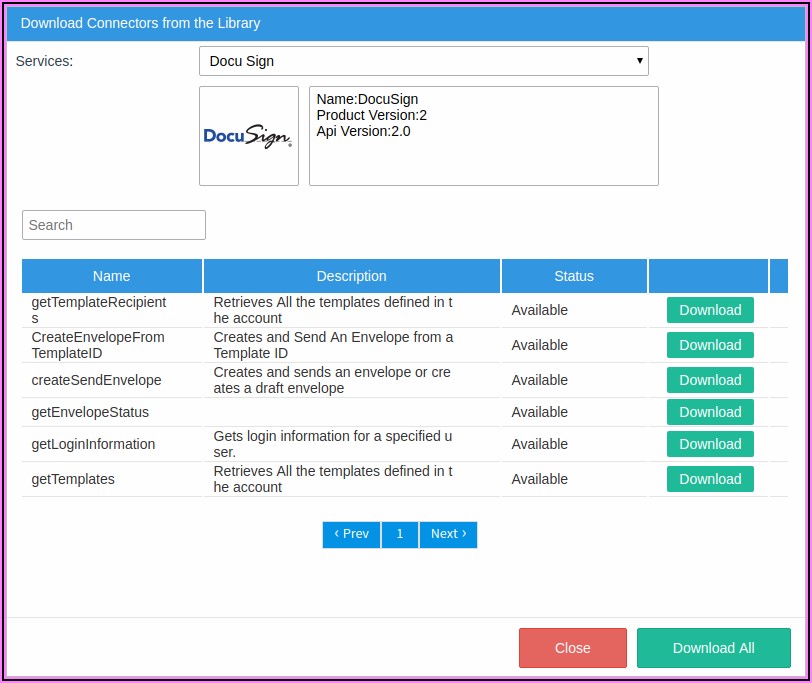
Task: Click the Description column header
Action: click(351, 276)
